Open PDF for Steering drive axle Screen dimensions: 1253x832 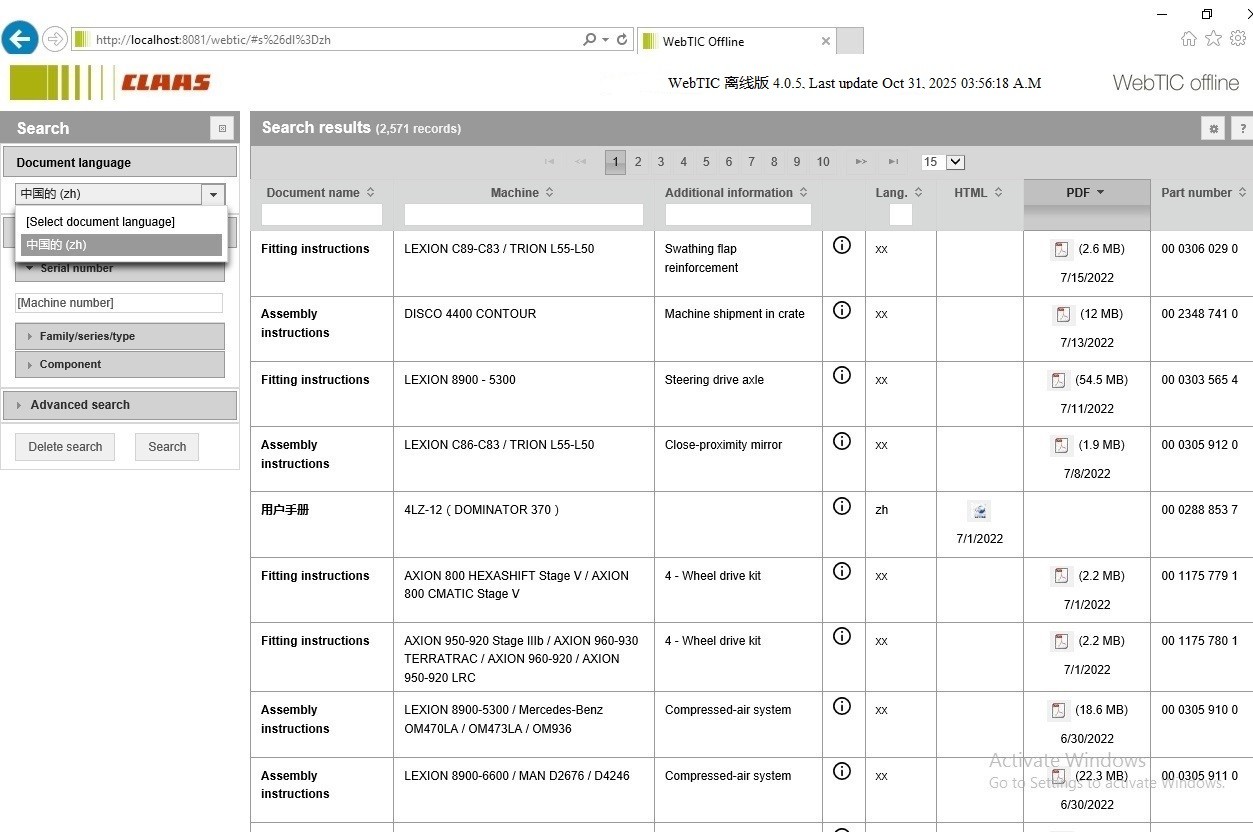(1057, 380)
